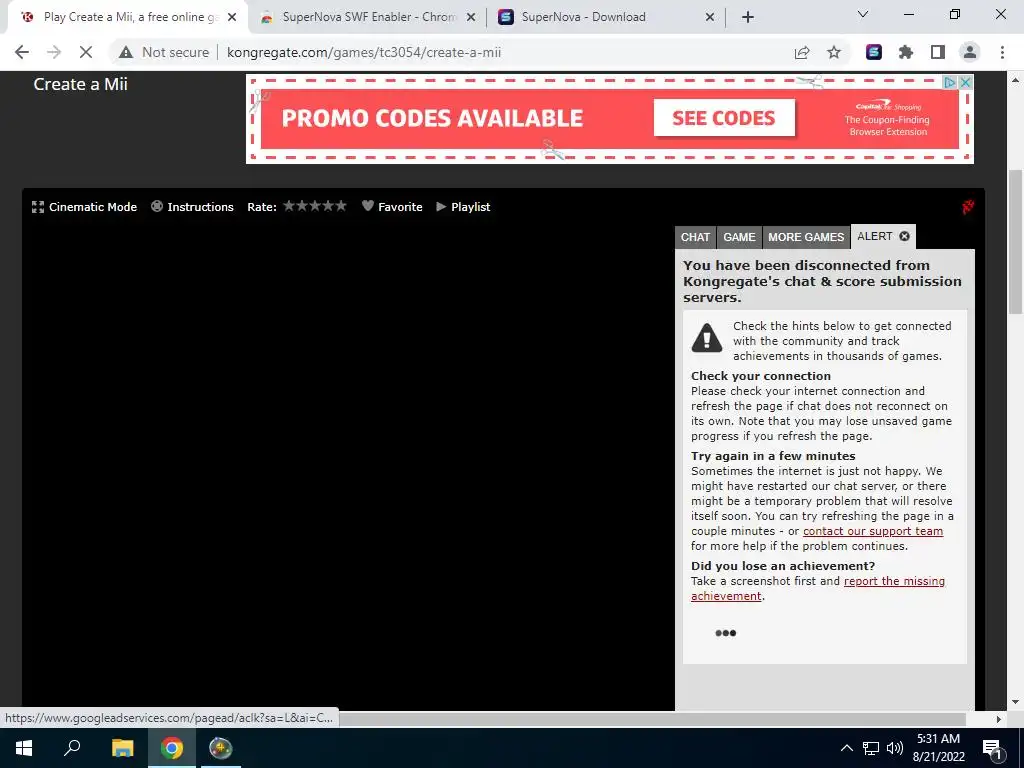Open the tab search chevron

click(x=863, y=14)
